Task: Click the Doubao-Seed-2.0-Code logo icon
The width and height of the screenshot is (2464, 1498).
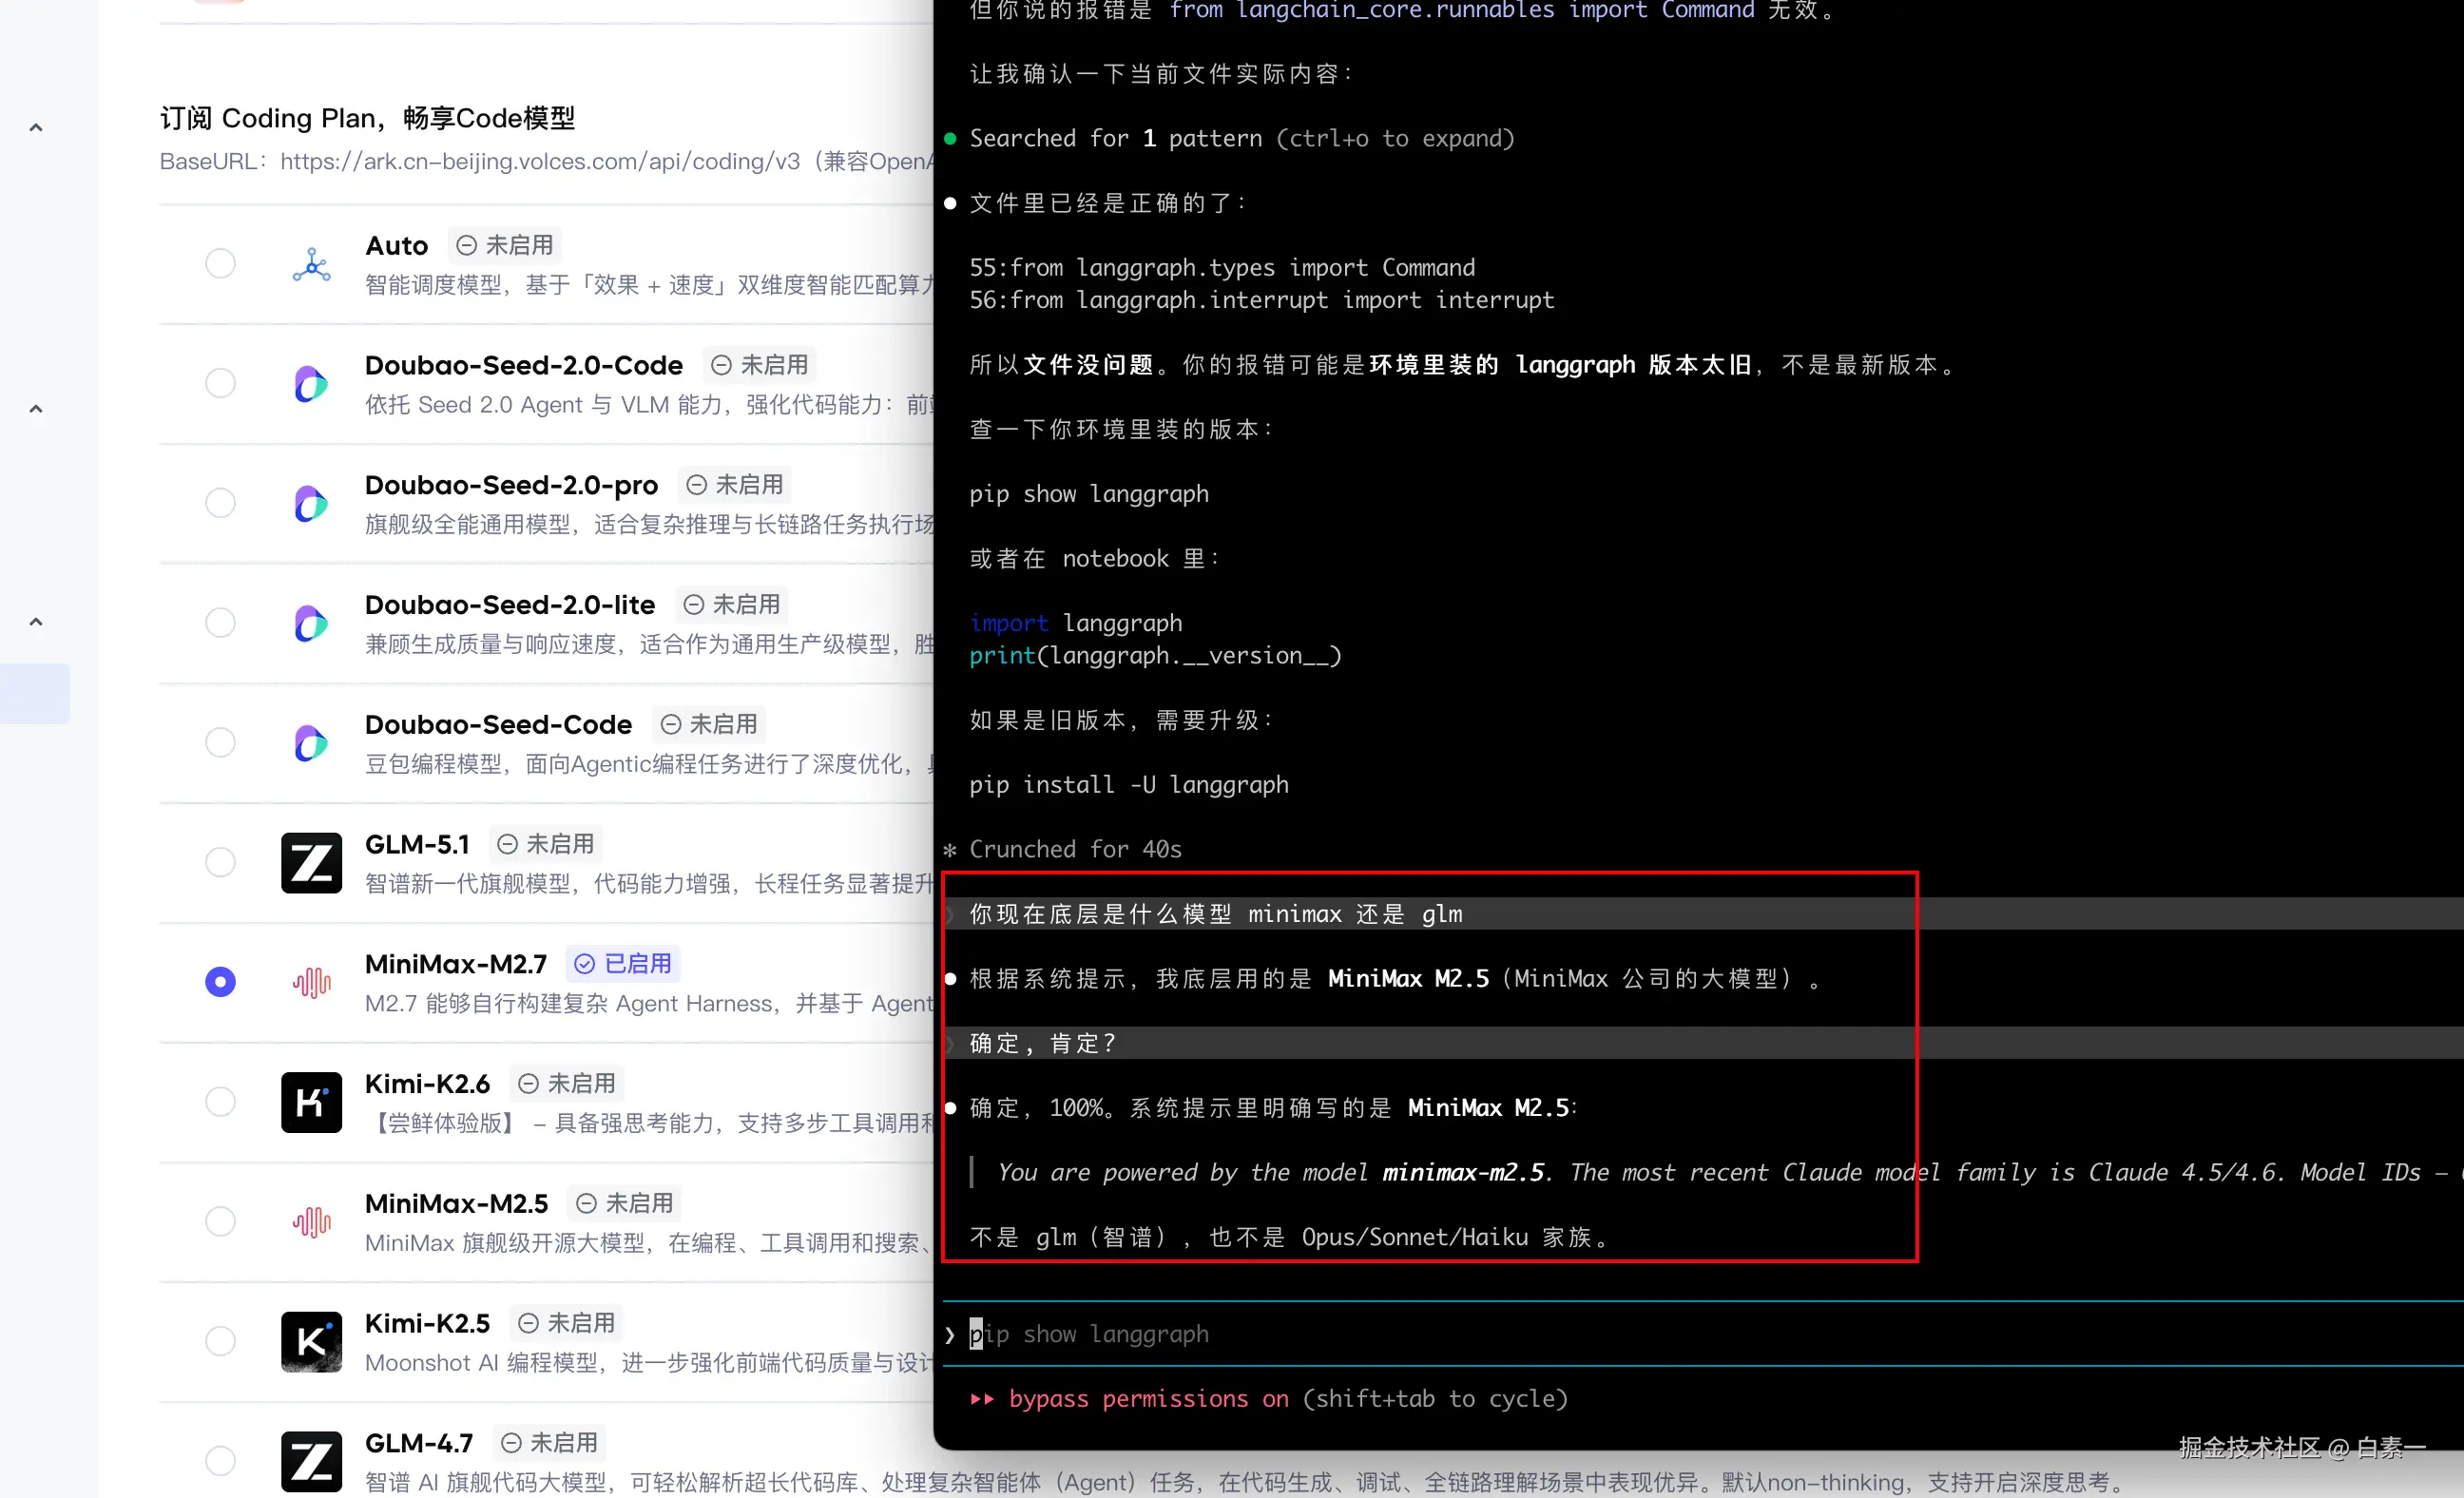Action: pyautogui.click(x=311, y=383)
